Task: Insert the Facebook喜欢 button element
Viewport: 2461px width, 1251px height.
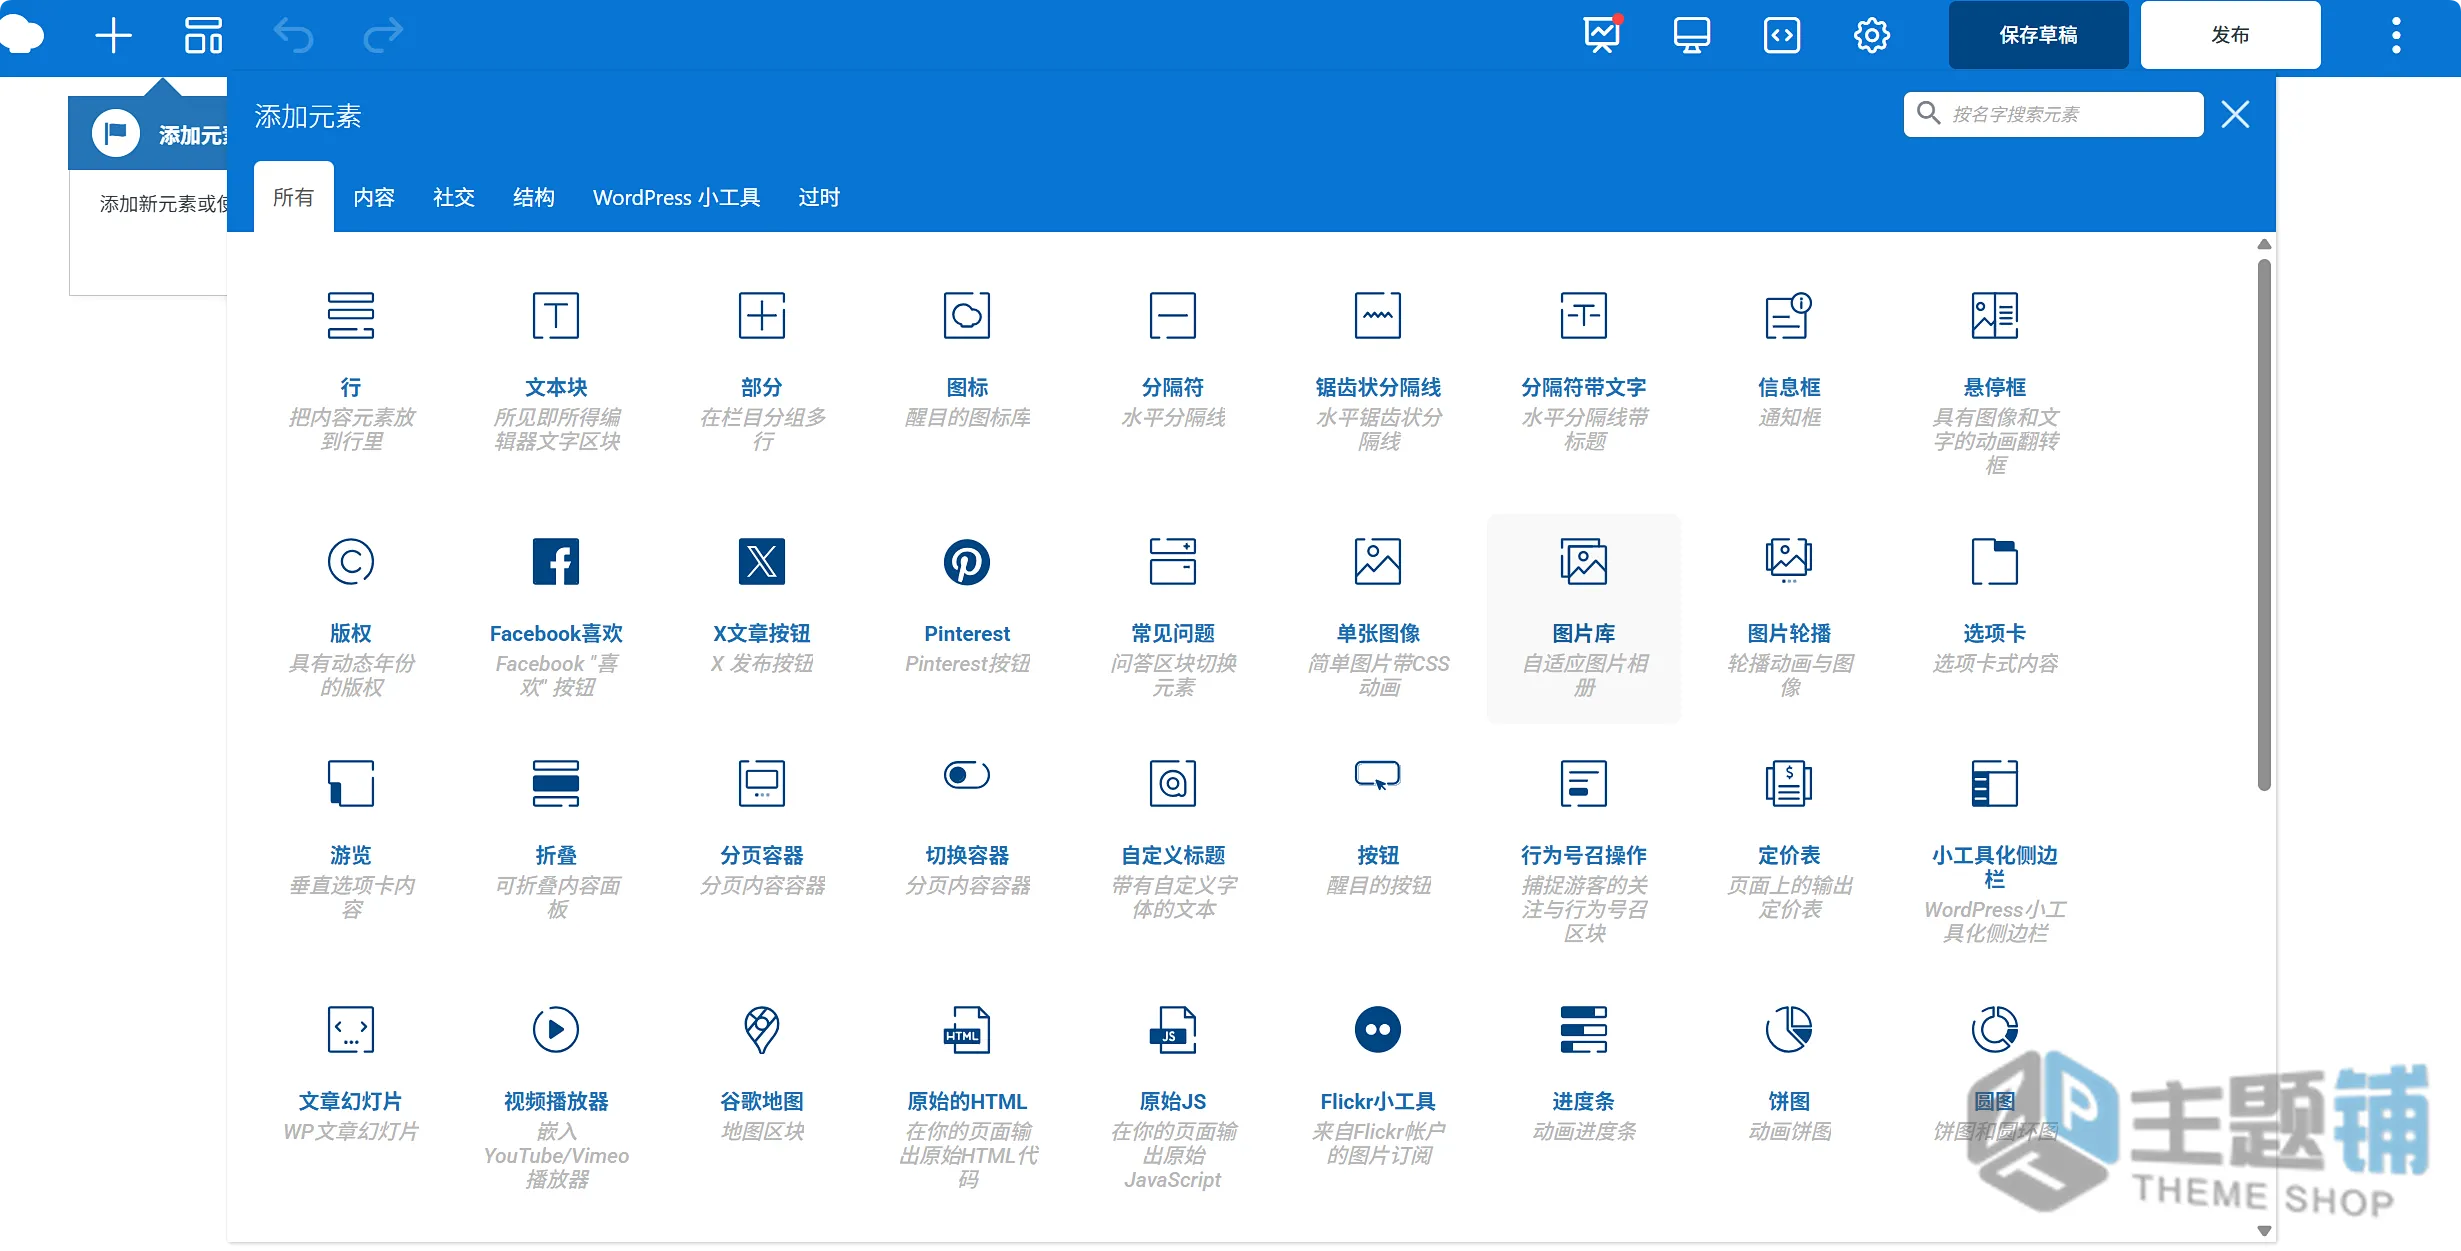Action: pyautogui.click(x=556, y=618)
